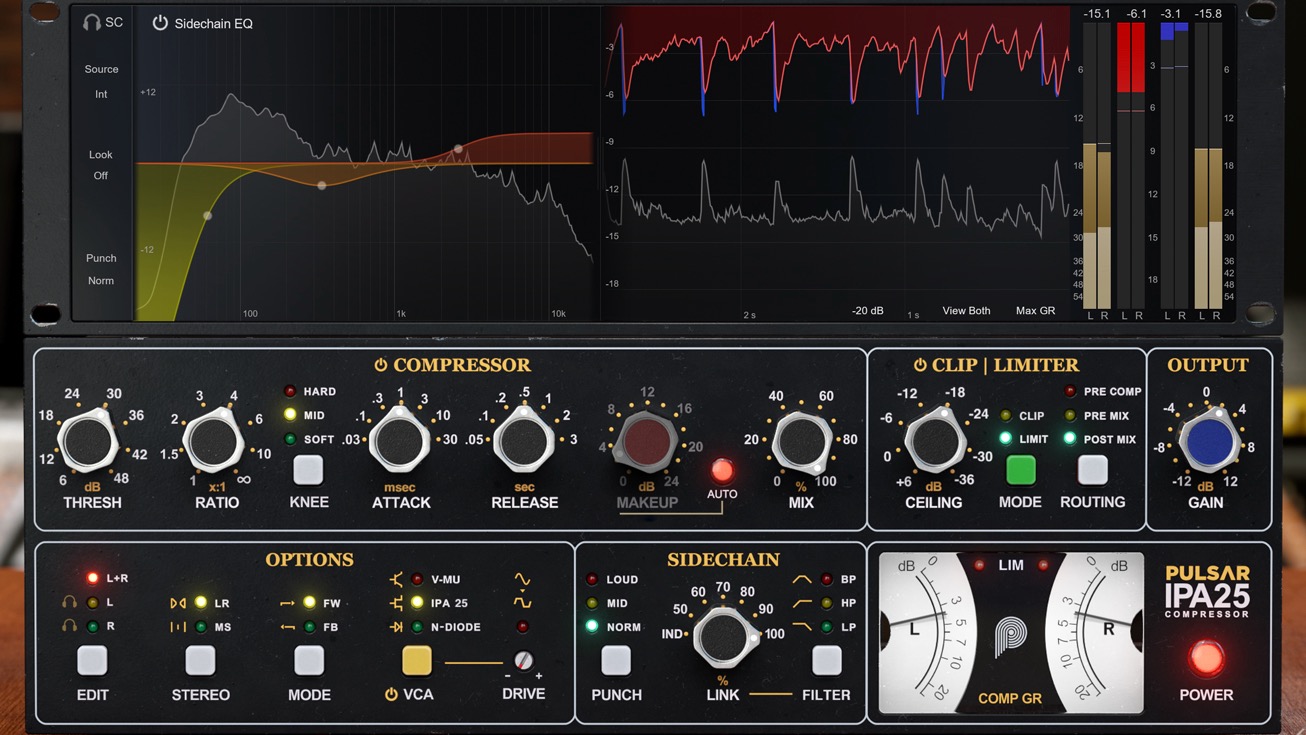Click the headphones icon beside the L option
Screen dimensions: 1306x735
pyautogui.click(x=69, y=603)
